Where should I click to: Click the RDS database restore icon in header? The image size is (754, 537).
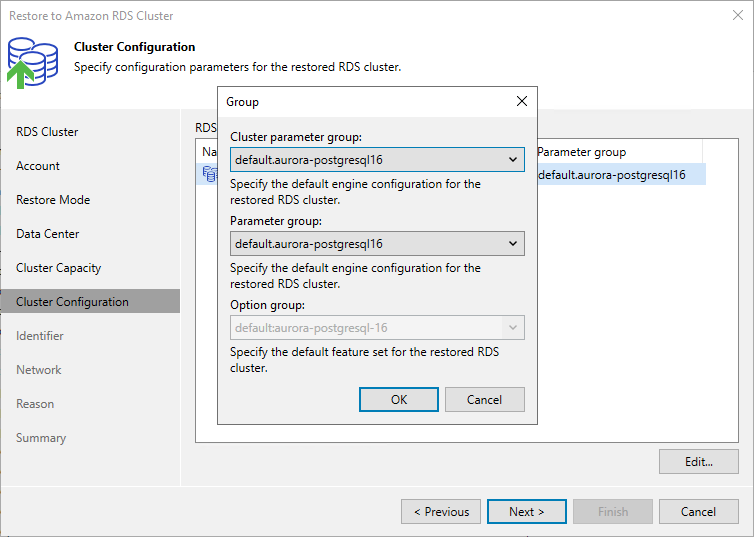point(33,63)
